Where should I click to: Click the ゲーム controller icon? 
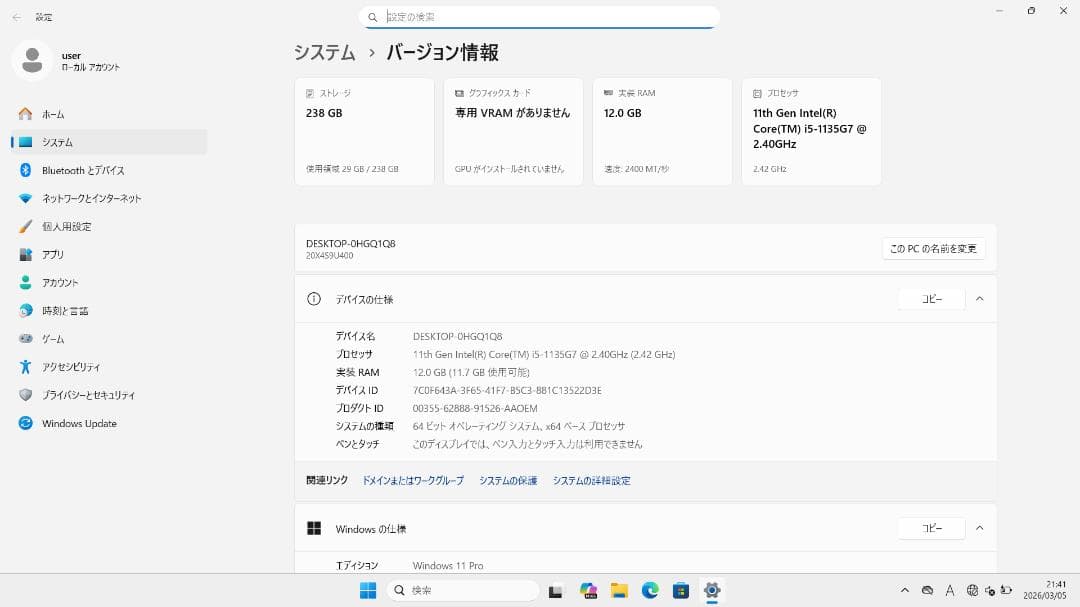point(25,339)
